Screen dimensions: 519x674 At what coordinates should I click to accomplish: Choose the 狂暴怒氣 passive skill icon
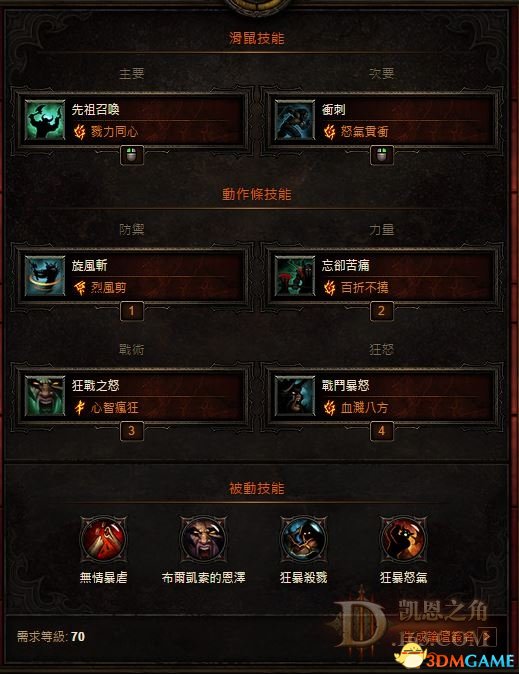(x=403, y=539)
